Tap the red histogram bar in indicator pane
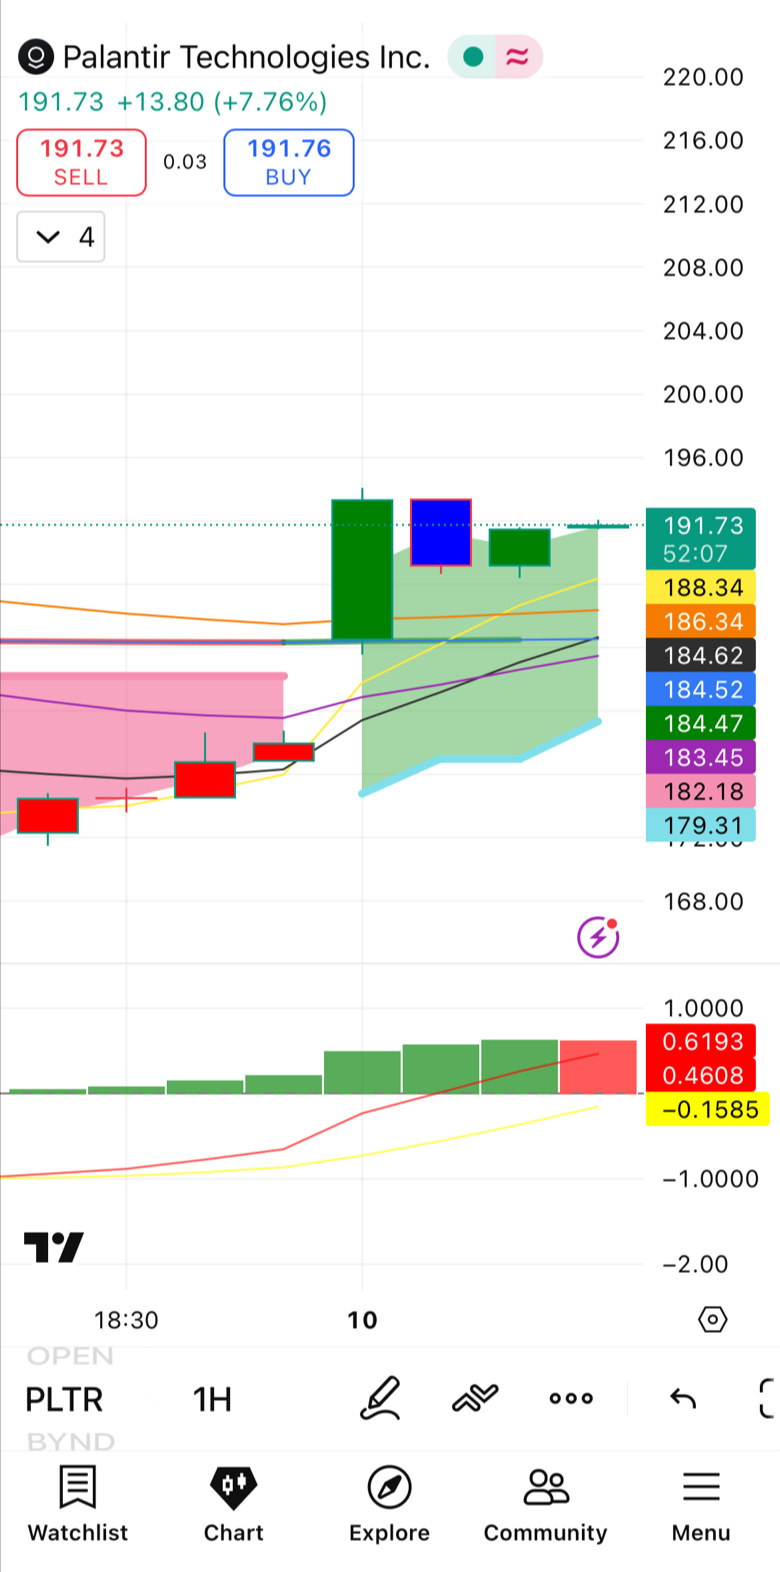The image size is (780, 1572). click(598, 1067)
